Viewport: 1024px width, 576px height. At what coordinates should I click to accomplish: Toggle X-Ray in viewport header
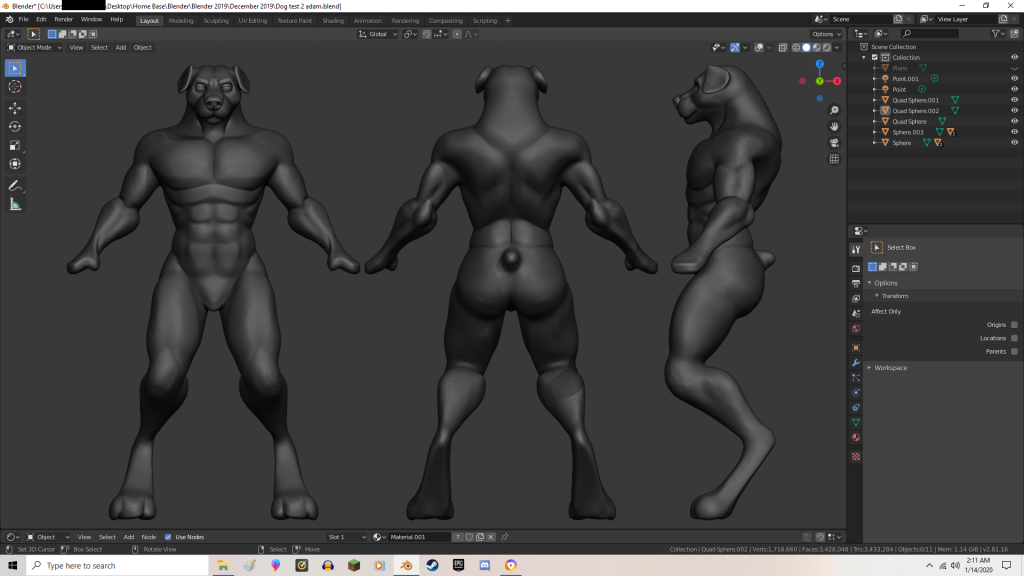click(x=782, y=48)
